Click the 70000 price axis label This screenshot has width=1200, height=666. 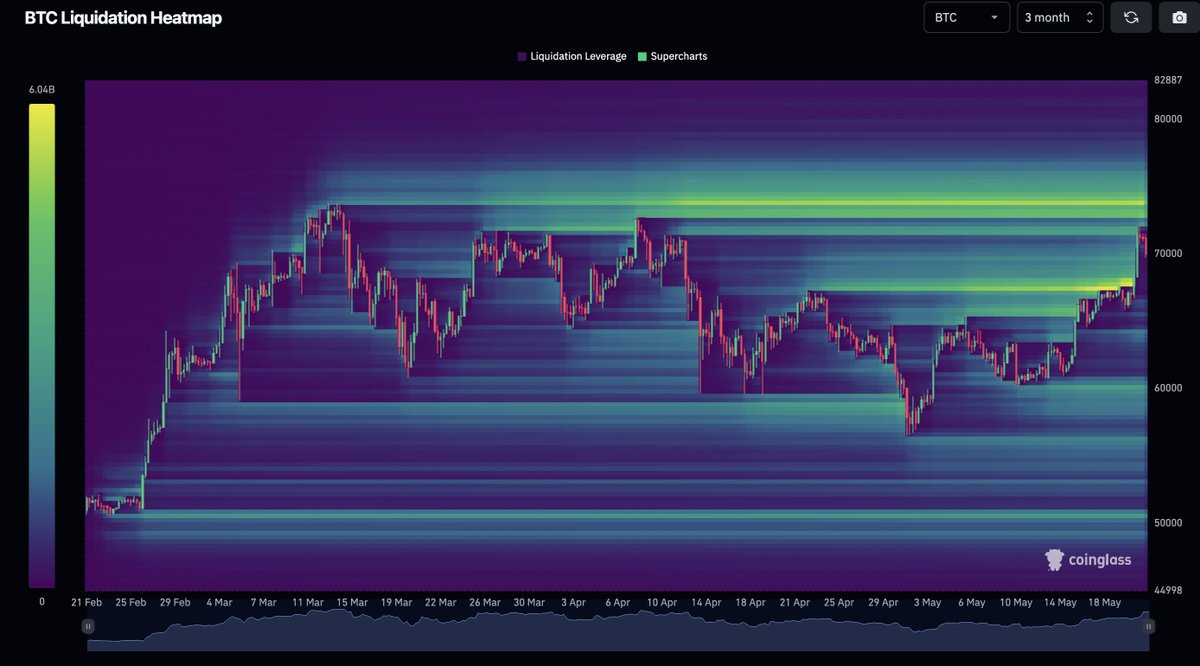point(1168,253)
